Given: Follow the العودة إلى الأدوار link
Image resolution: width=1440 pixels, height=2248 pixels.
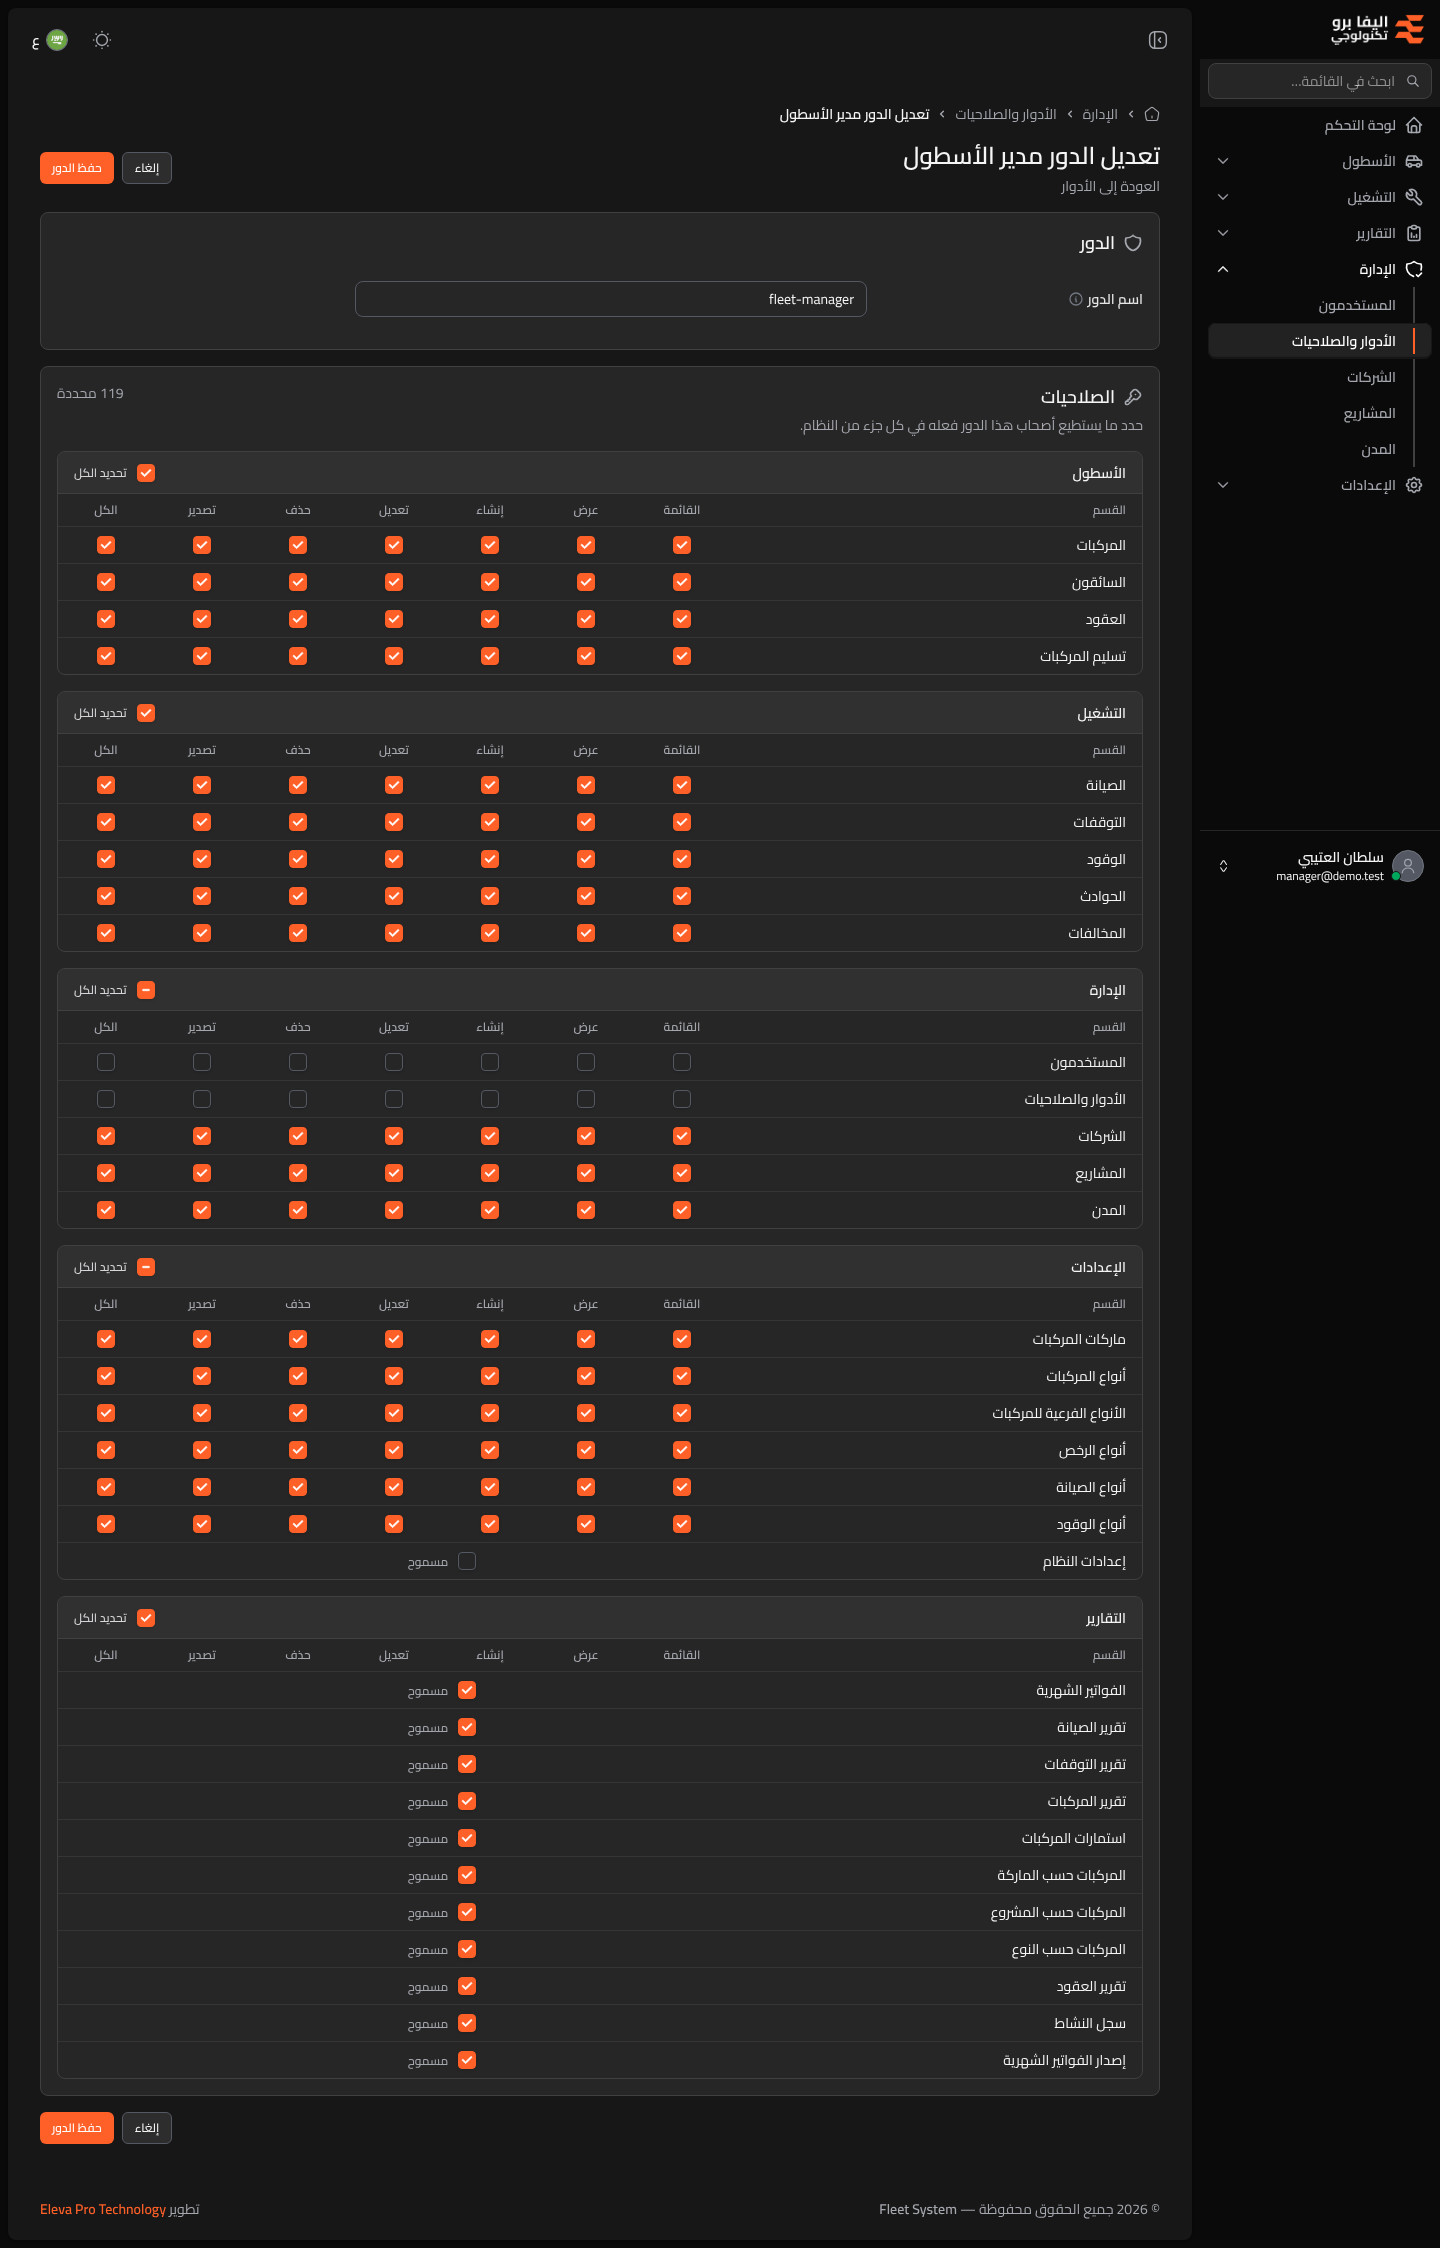Looking at the screenshot, I should coord(1110,187).
